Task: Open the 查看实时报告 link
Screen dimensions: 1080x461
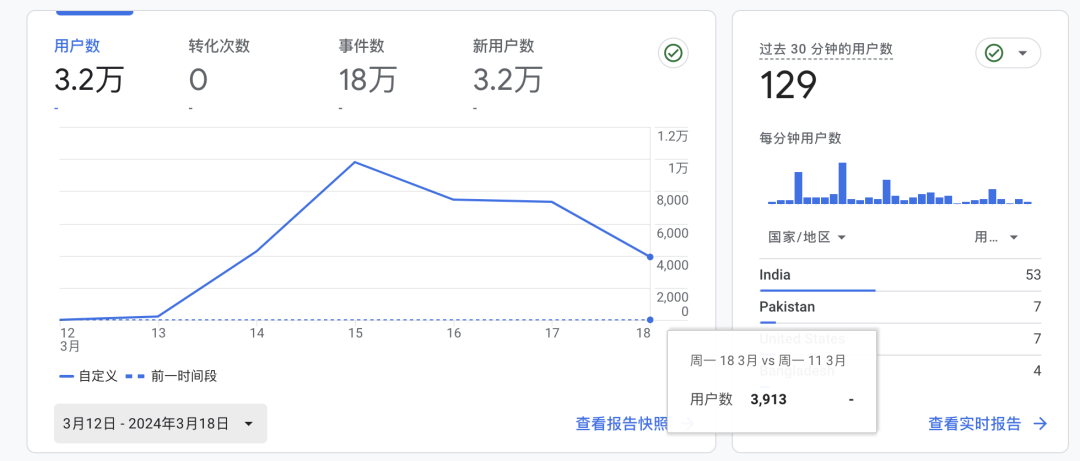Action: [x=975, y=423]
